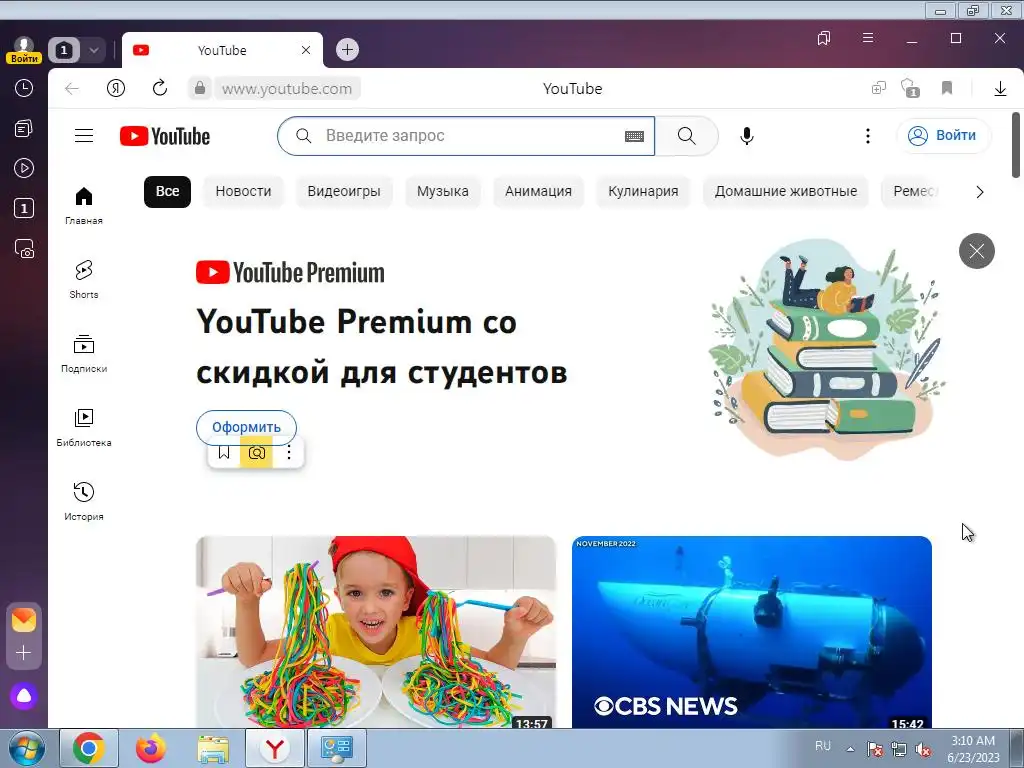Run search with the magnifier button
The width and height of the screenshot is (1024, 768).
686,136
